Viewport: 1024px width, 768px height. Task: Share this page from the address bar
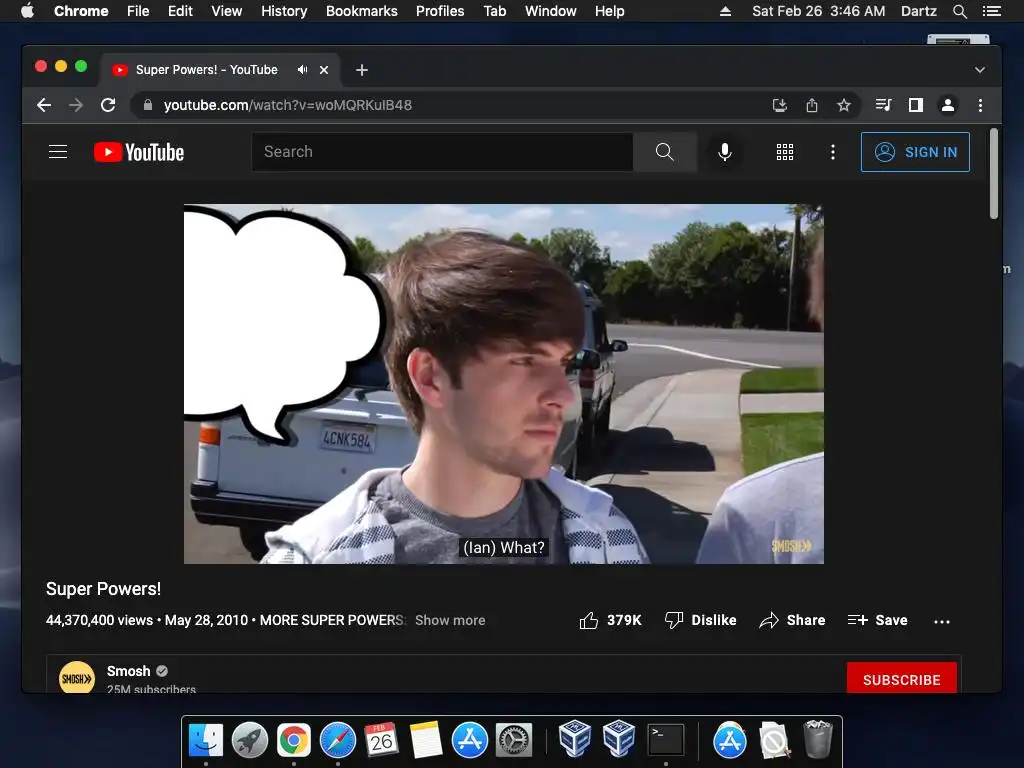[x=812, y=105]
